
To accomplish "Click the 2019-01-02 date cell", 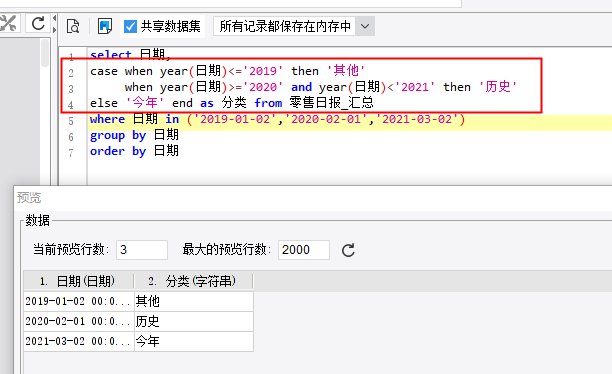I will click(79, 301).
